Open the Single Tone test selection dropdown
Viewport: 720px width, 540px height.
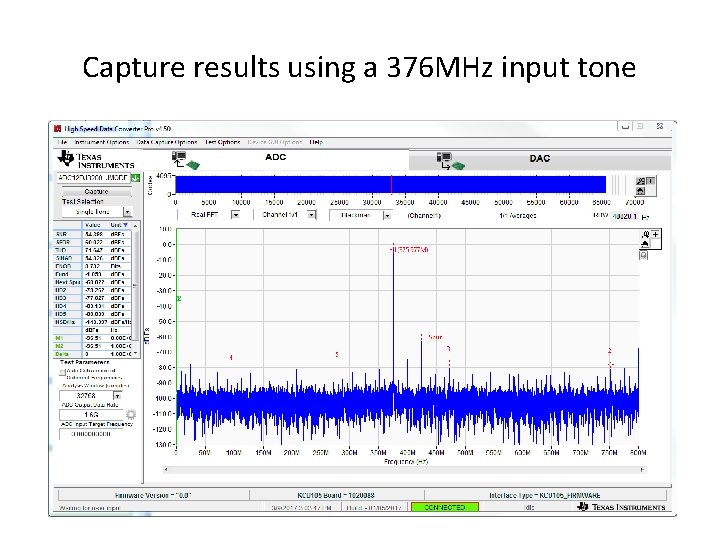click(x=128, y=212)
